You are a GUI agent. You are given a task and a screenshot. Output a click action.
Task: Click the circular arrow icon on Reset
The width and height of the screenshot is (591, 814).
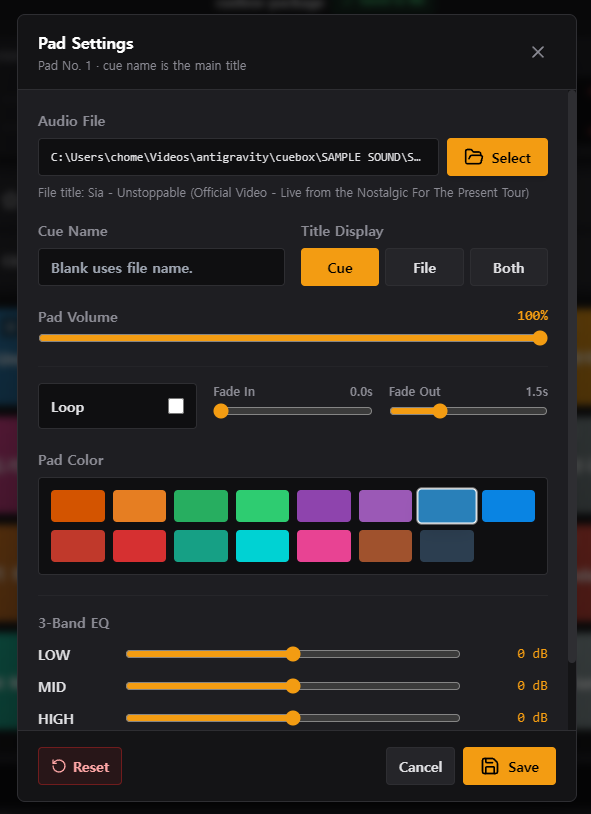[x=59, y=766]
